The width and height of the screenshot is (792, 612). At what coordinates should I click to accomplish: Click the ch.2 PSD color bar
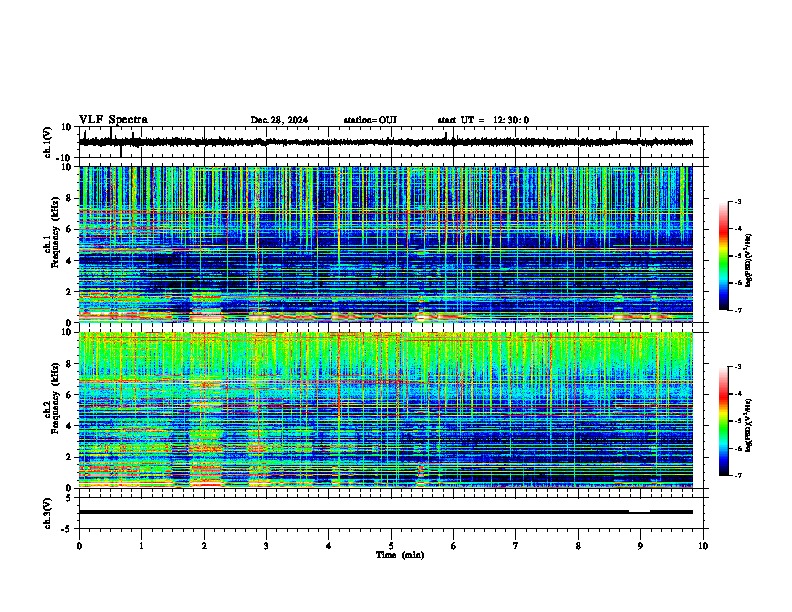pos(724,421)
